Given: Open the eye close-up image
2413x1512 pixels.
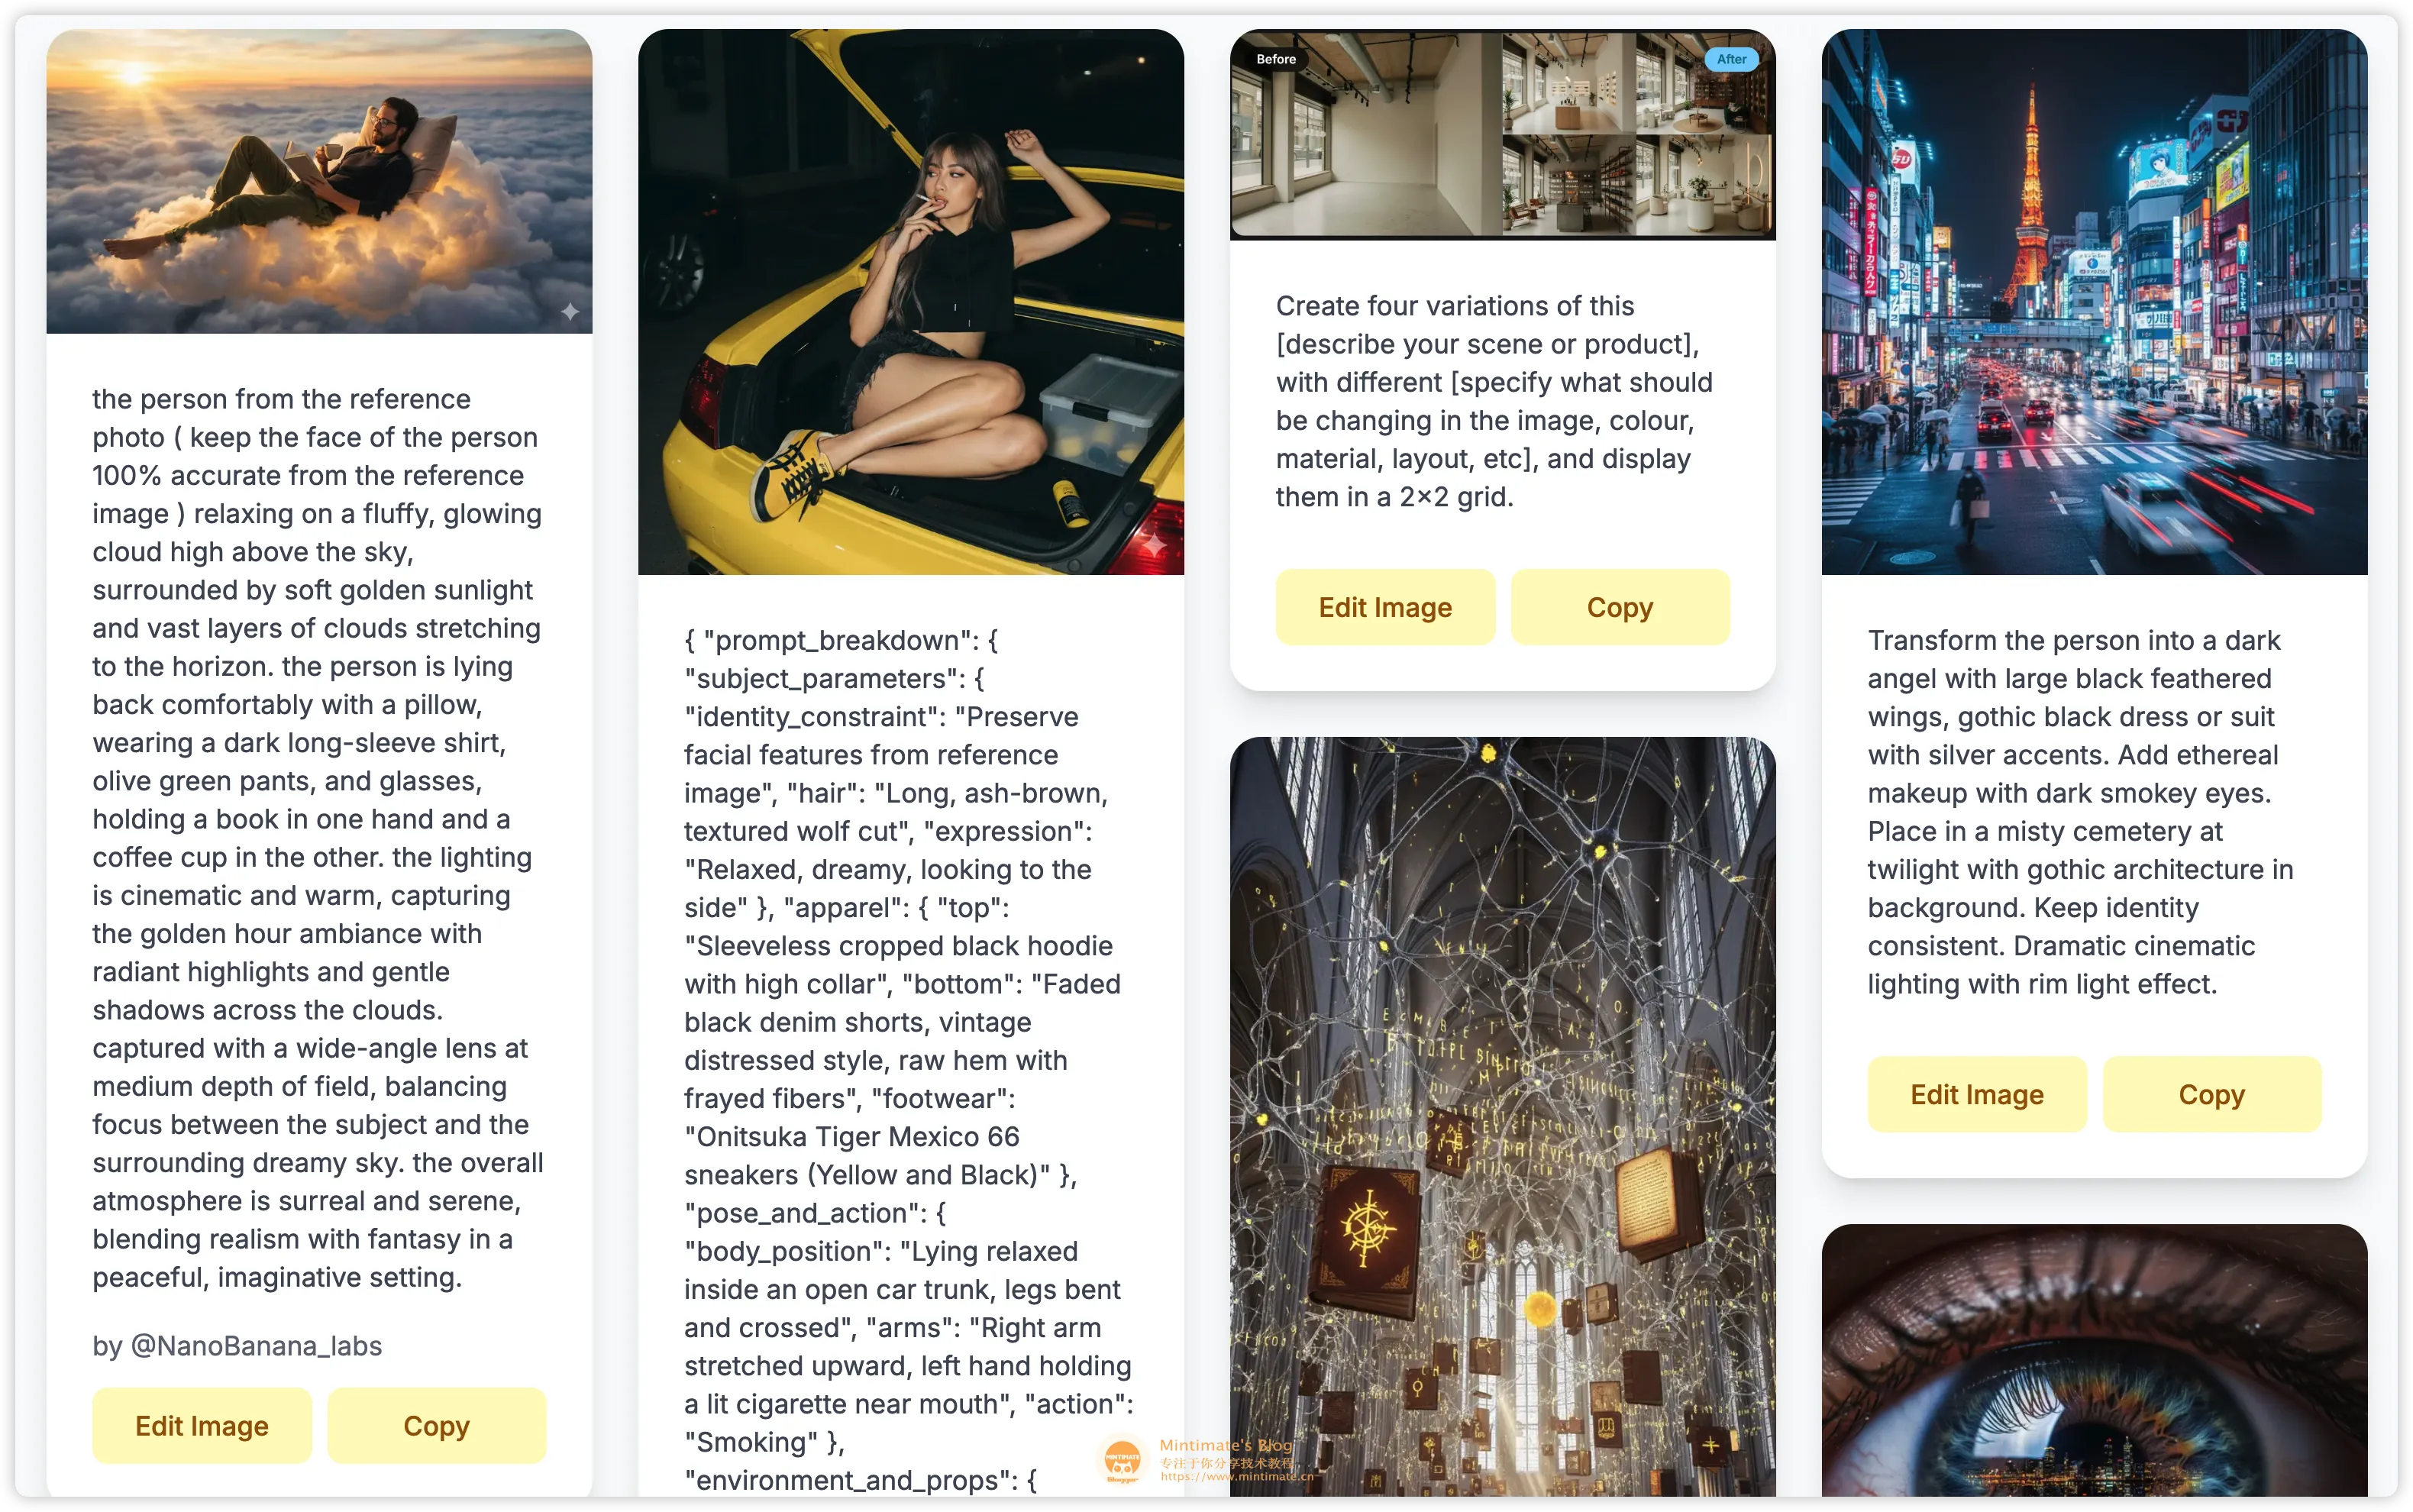Looking at the screenshot, I should [x=2094, y=1360].
